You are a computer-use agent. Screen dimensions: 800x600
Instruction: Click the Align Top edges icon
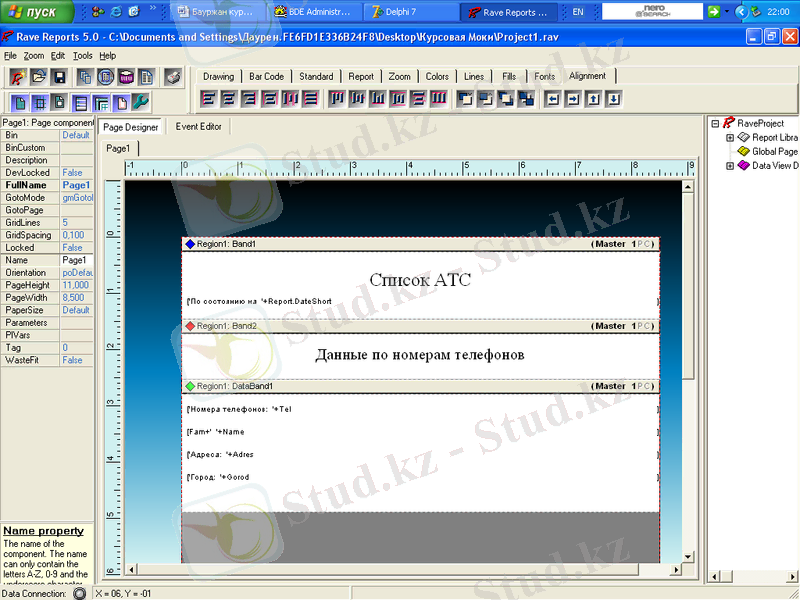tap(336, 98)
